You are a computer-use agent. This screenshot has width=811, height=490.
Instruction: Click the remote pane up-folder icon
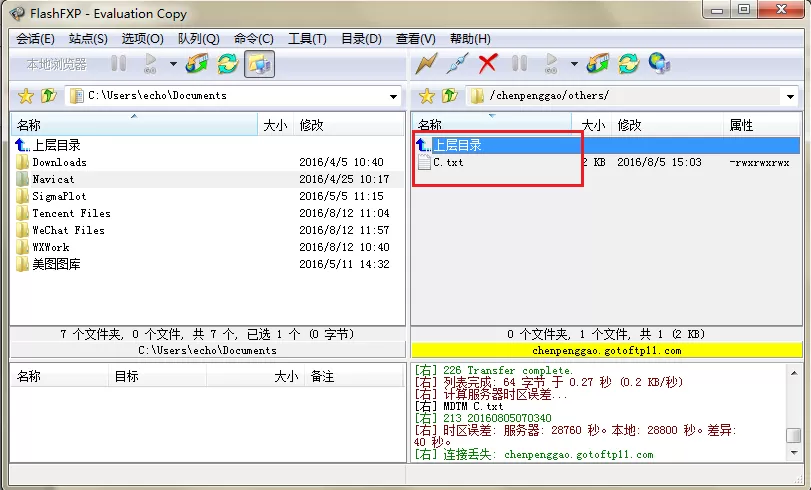(449, 95)
